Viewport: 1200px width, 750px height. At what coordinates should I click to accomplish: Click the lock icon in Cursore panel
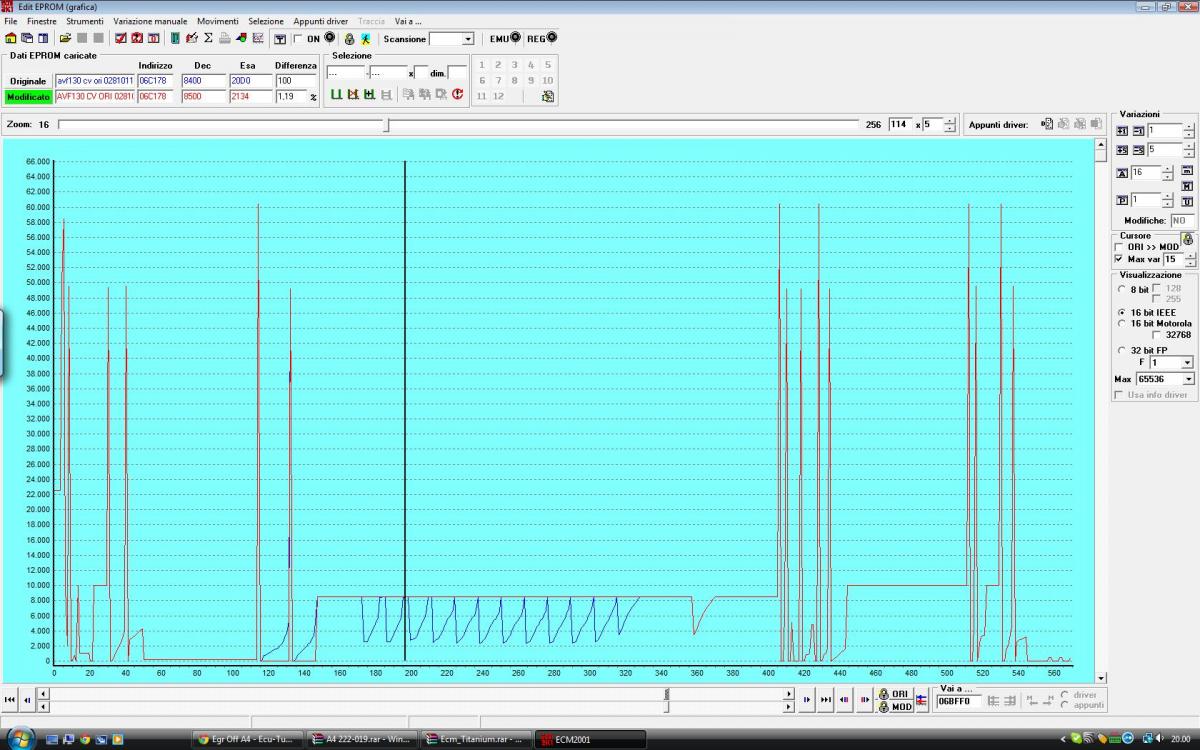coord(1187,239)
